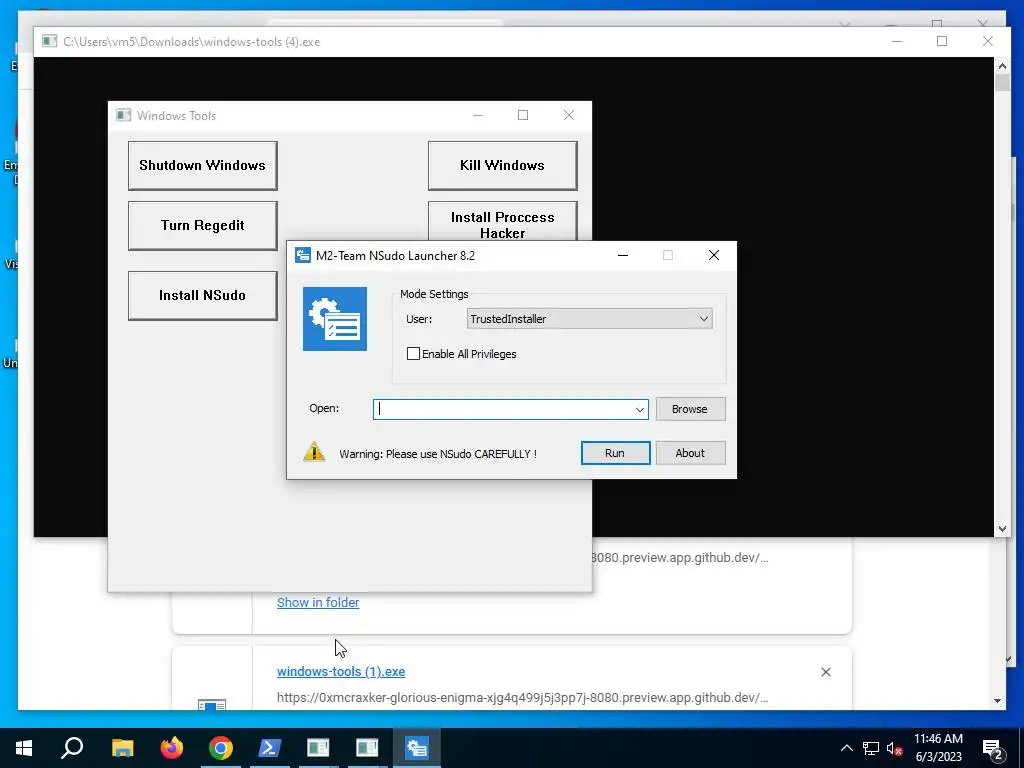The width and height of the screenshot is (1024, 768).
Task: Click the 'Mode Settings' group label
Action: click(x=434, y=294)
